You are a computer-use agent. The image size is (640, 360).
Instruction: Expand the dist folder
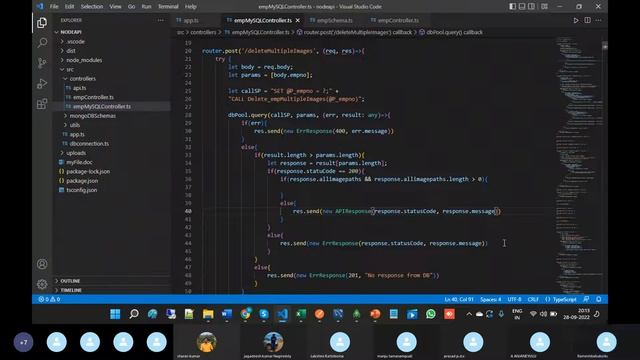point(71,51)
